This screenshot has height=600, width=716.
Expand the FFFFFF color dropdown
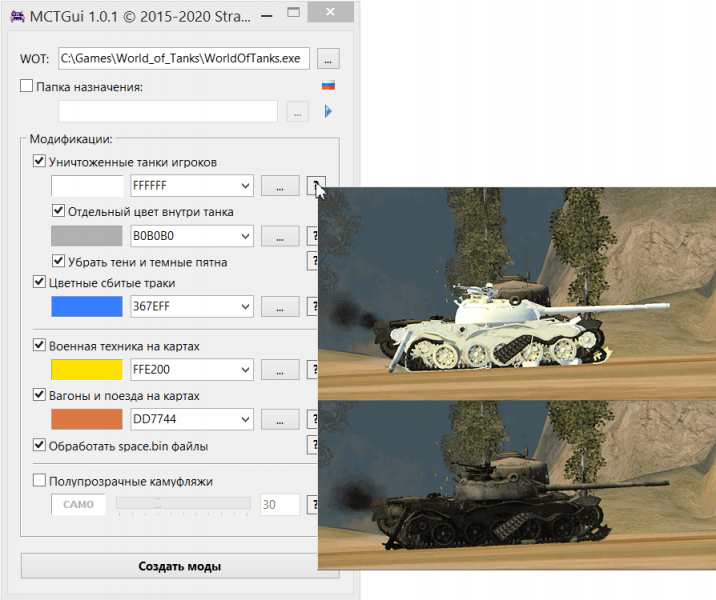[x=245, y=186]
